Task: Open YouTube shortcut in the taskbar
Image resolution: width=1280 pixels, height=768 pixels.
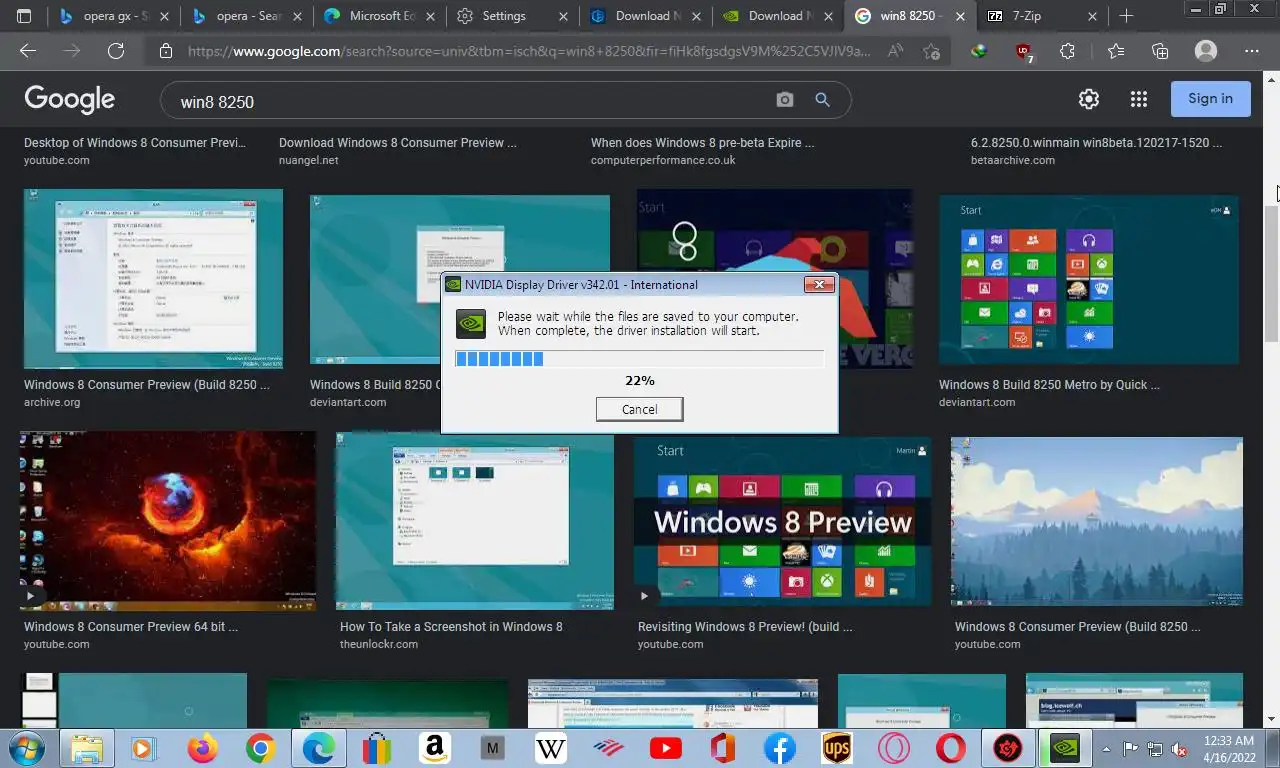Action: tap(665, 748)
